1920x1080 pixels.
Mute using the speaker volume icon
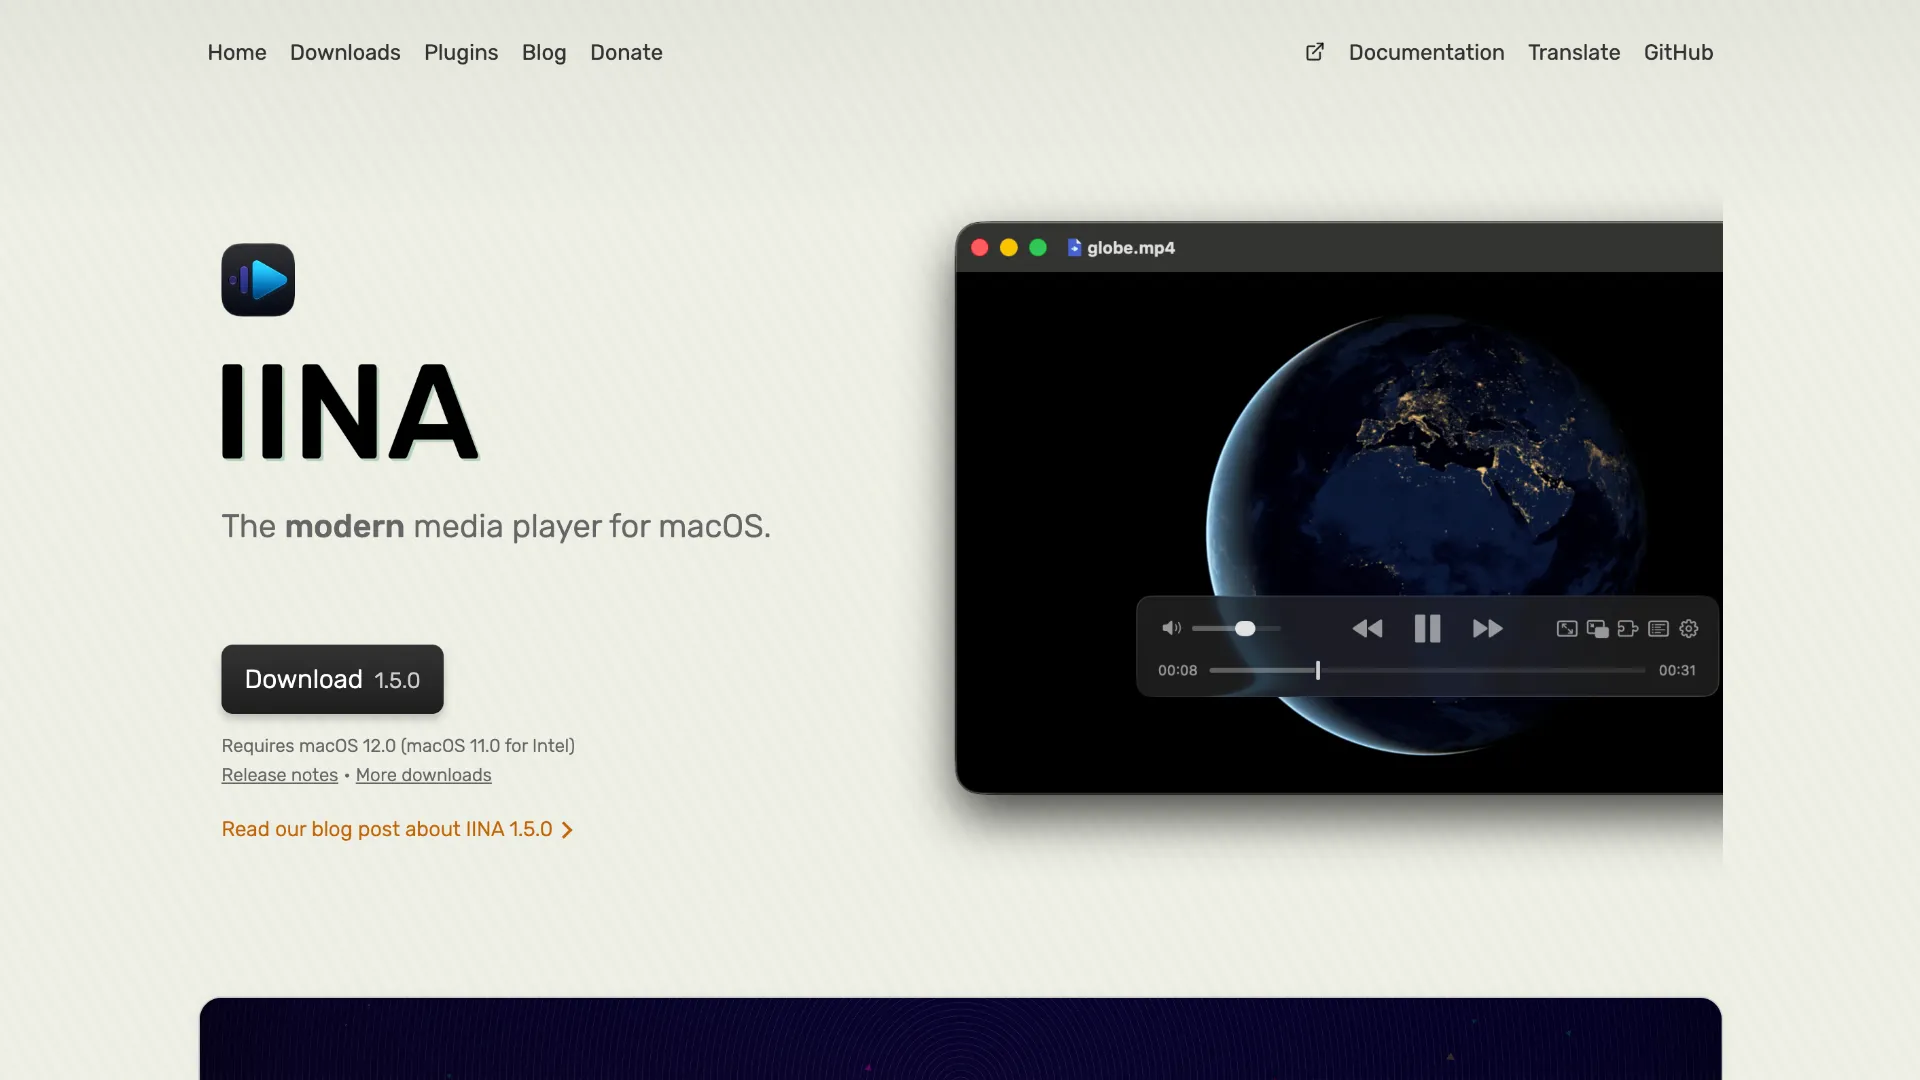[1171, 628]
